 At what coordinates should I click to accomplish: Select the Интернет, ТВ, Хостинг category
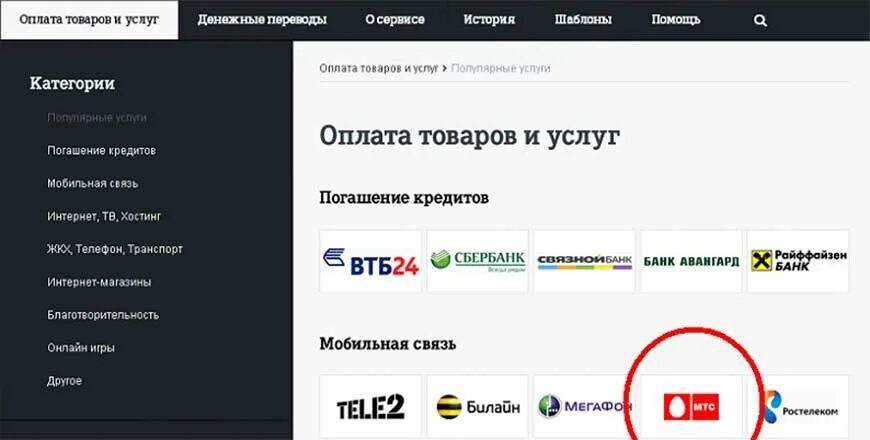click(104, 216)
